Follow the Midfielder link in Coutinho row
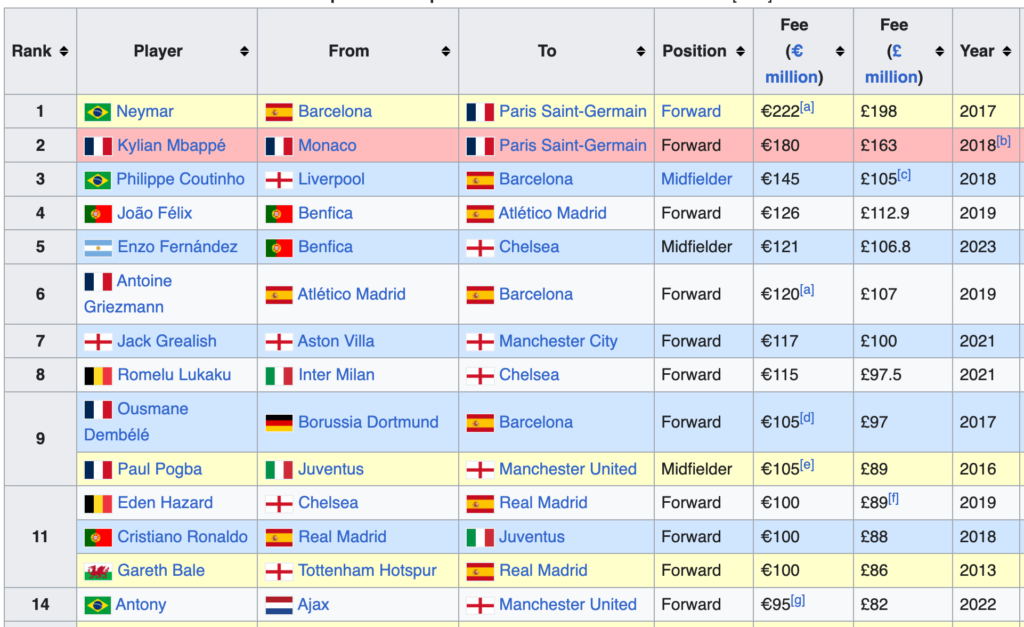 [696, 179]
